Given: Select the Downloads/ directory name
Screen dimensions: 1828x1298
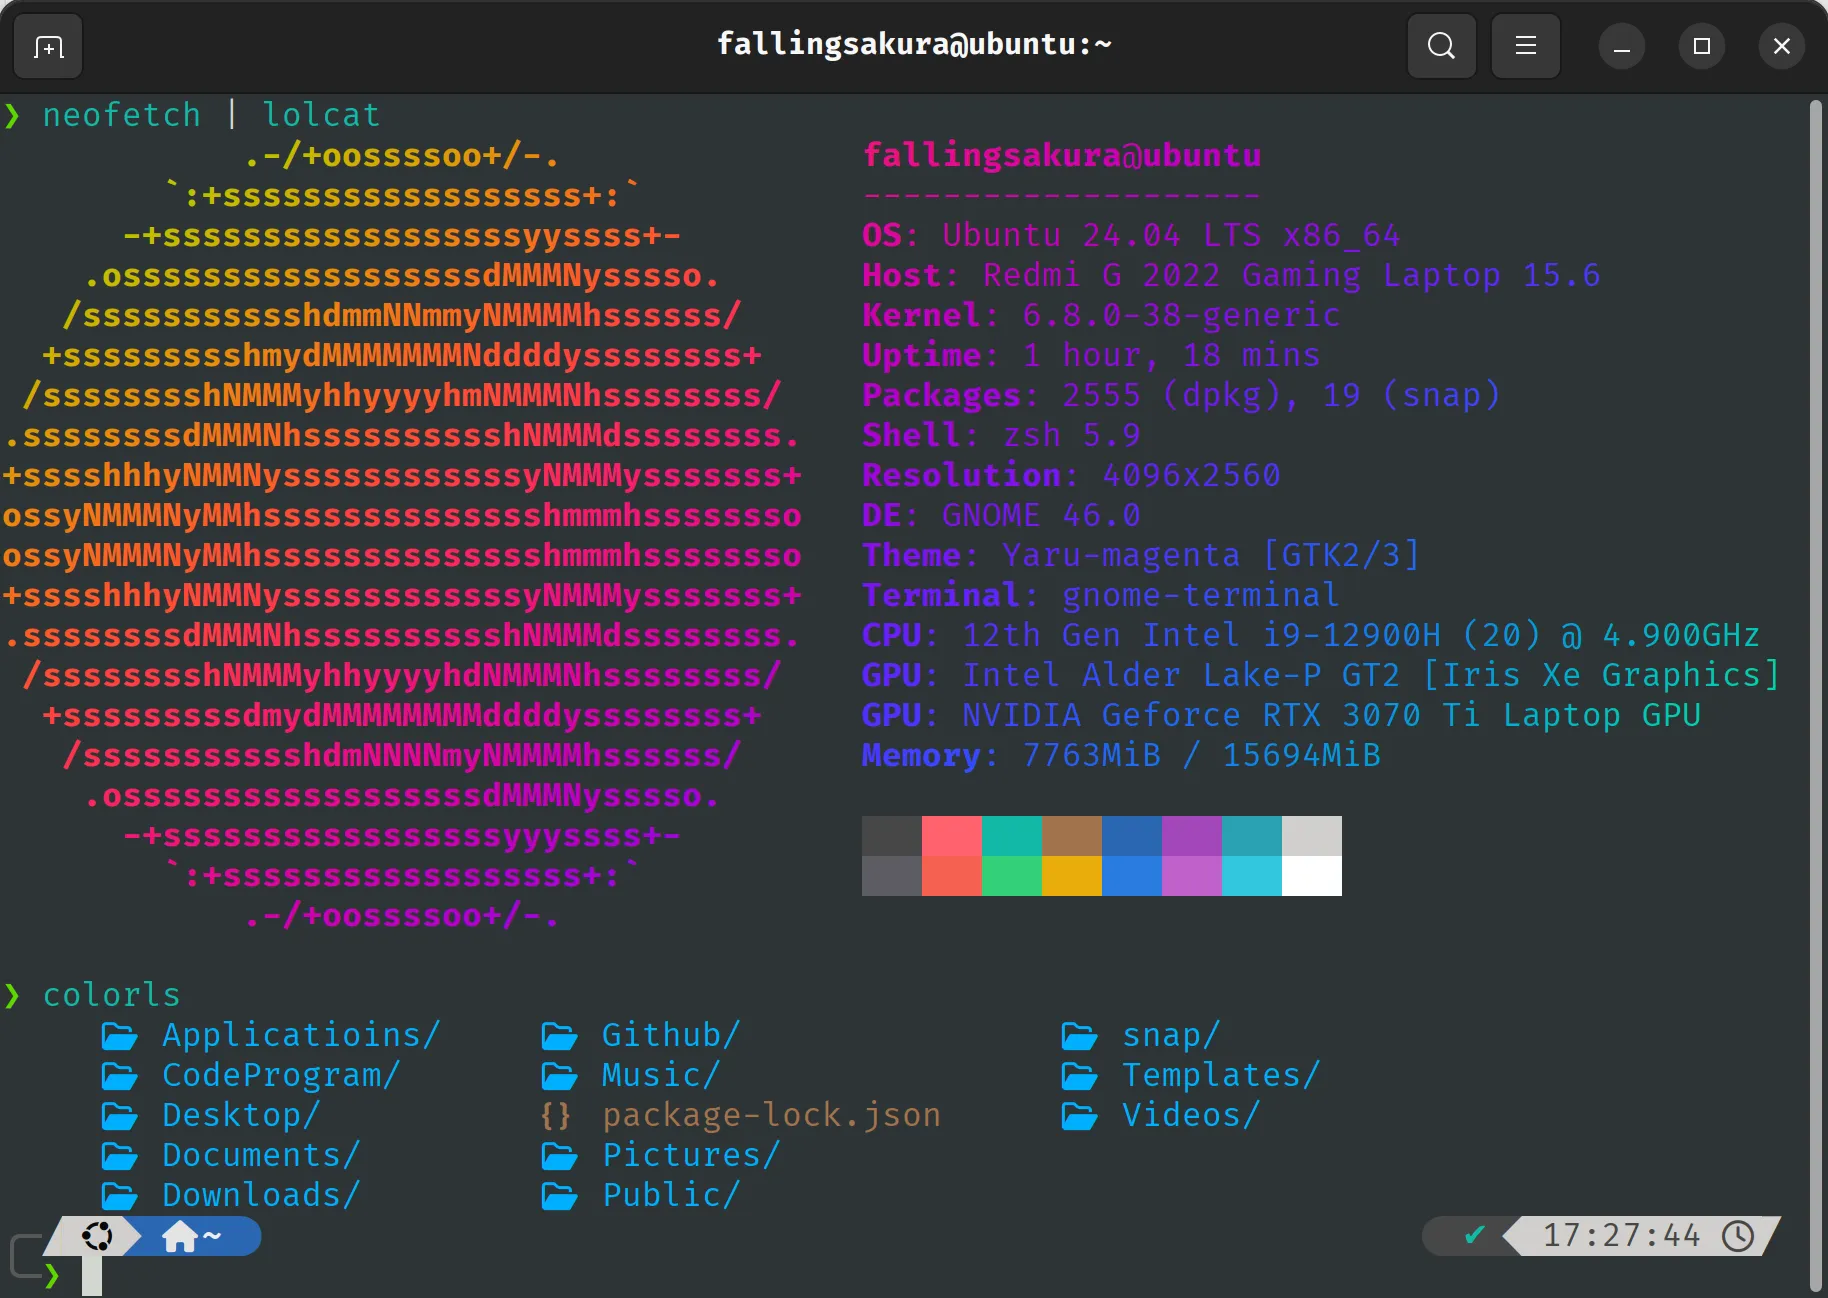Looking at the screenshot, I should point(260,1195).
